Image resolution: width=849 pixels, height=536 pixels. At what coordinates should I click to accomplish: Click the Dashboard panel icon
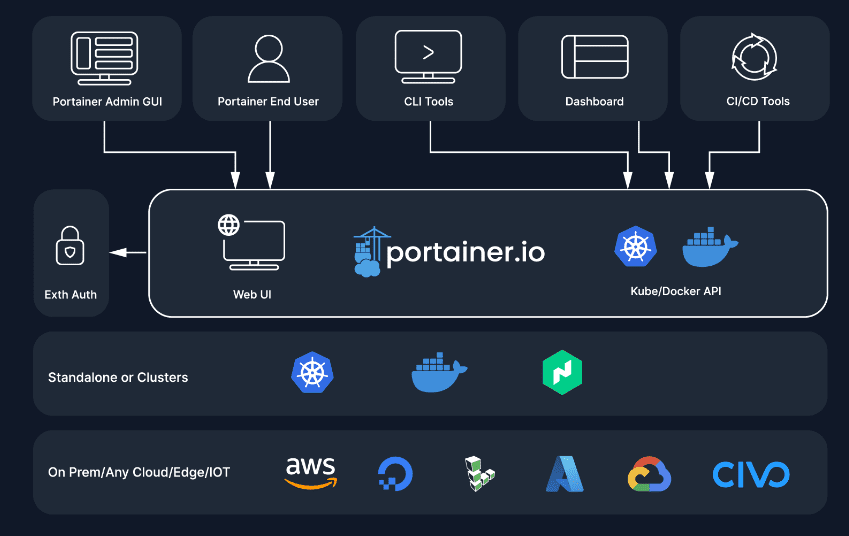(x=595, y=57)
